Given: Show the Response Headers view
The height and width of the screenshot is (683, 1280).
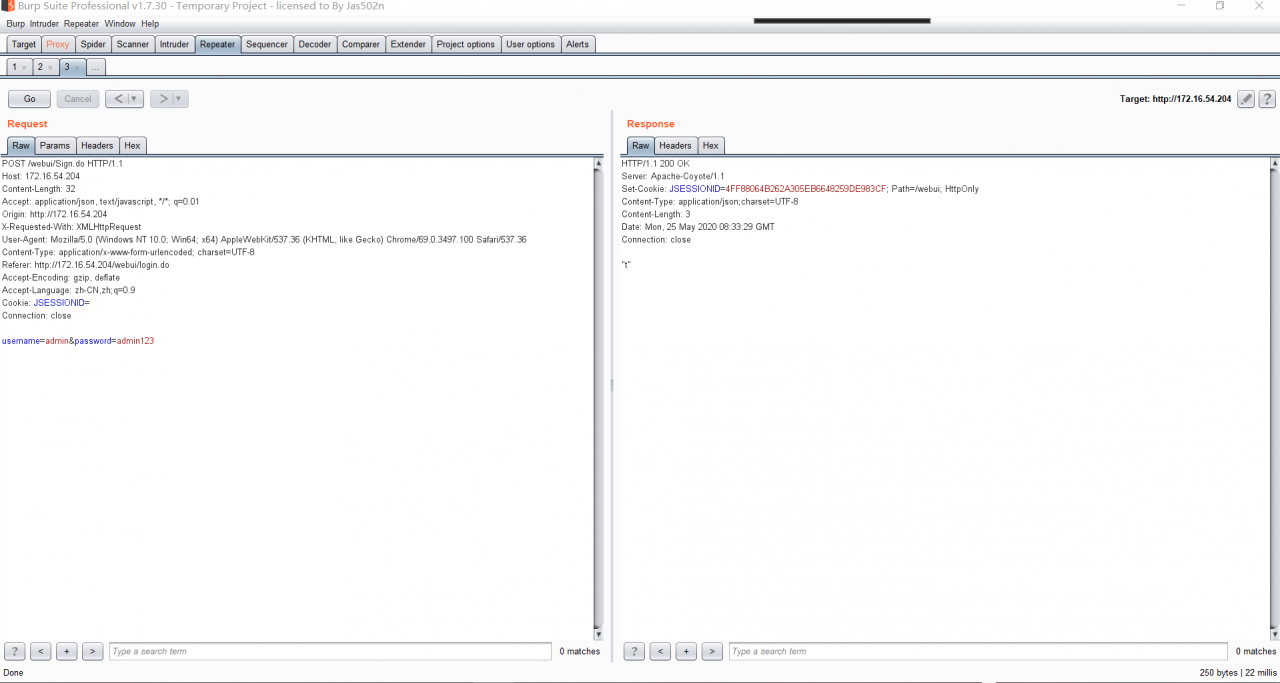Looking at the screenshot, I should (675, 146).
